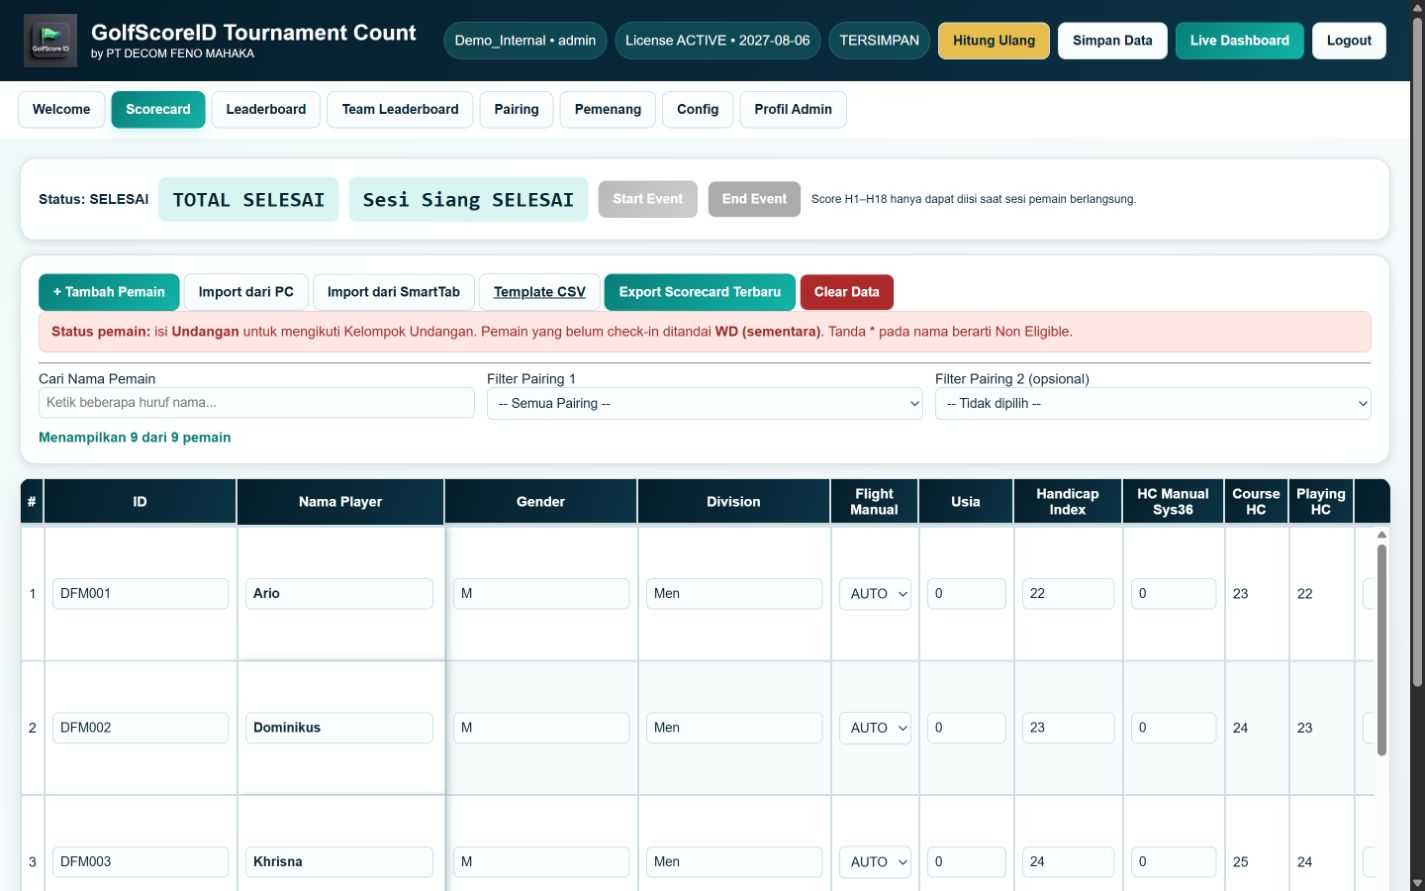Click Handicap Index field showing 22

(x=1068, y=593)
